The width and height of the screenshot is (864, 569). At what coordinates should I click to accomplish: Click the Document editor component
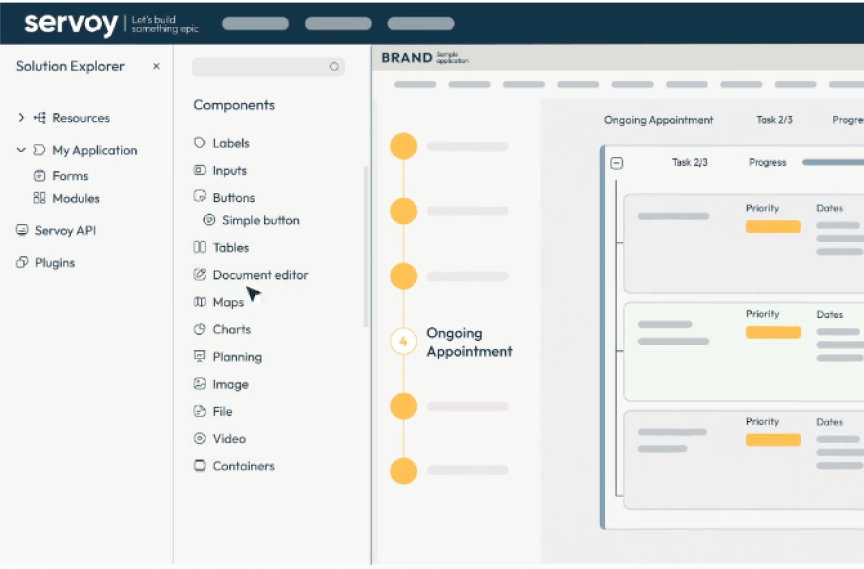260,275
